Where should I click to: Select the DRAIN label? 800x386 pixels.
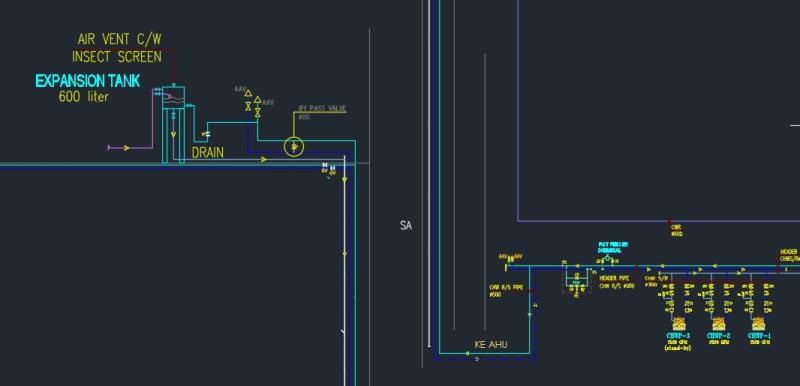[208, 152]
